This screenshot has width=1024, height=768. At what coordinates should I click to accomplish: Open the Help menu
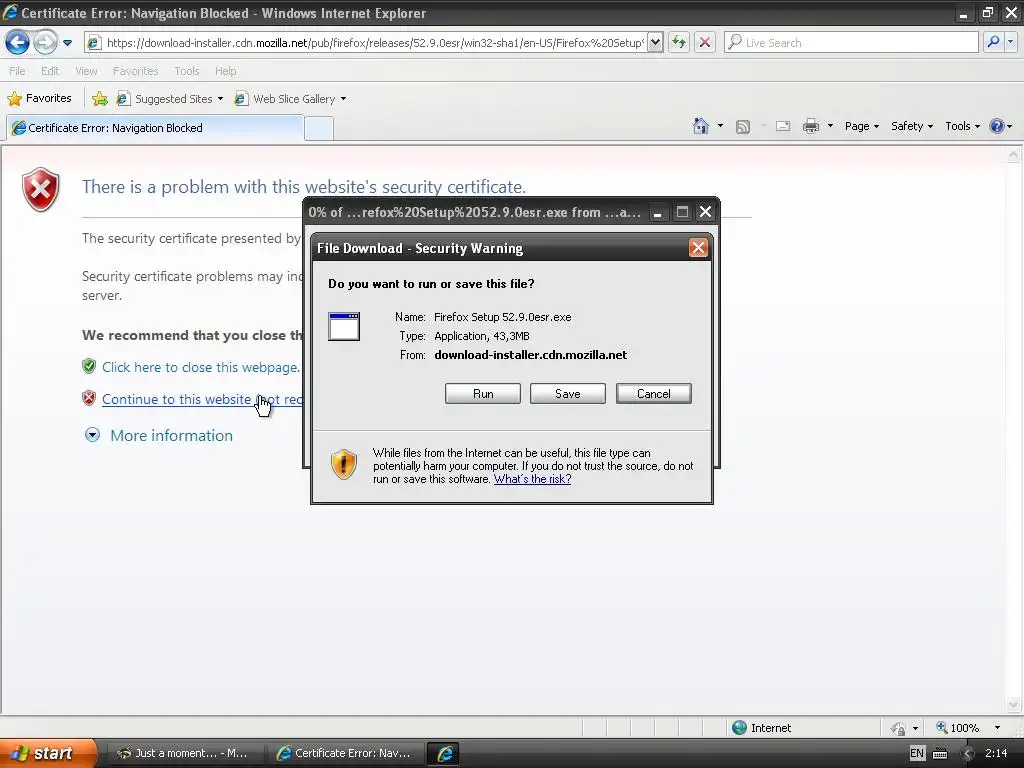(225, 71)
